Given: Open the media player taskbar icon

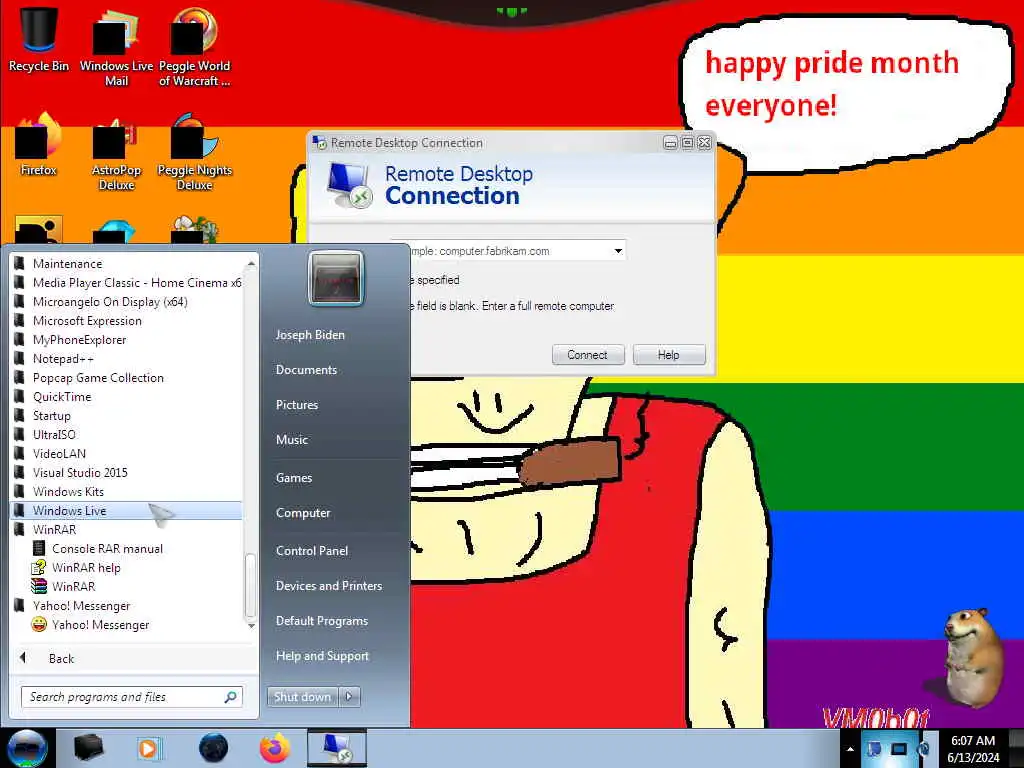Looking at the screenshot, I should point(148,748).
